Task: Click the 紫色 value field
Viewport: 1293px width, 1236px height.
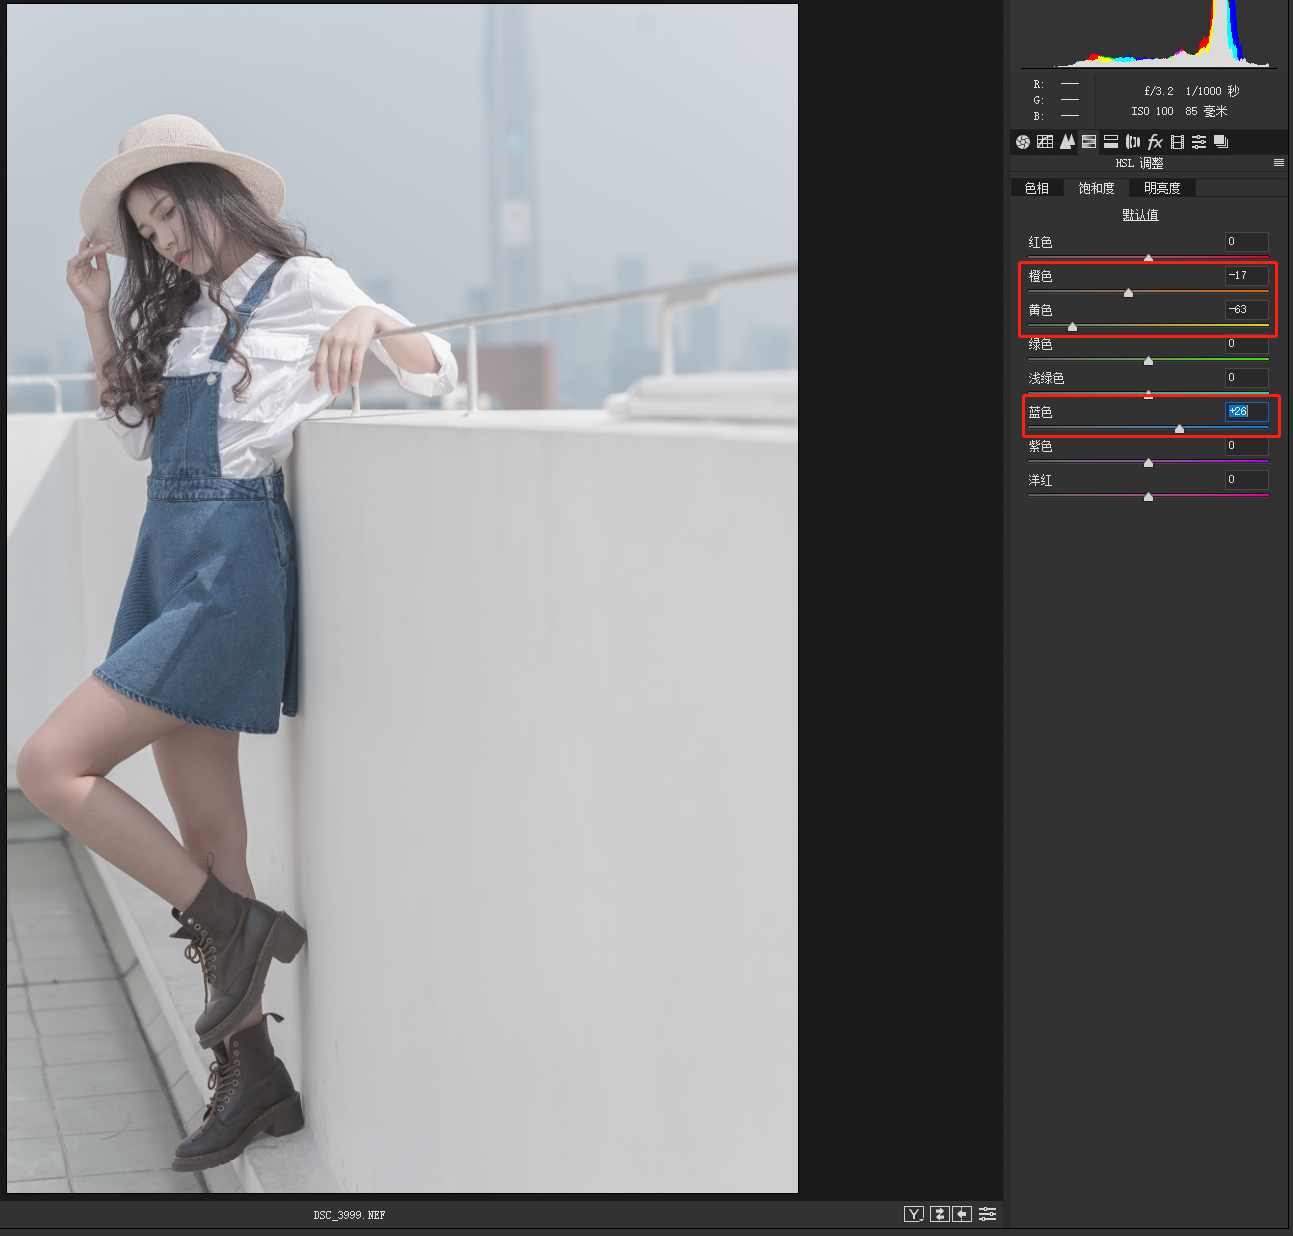Action: pos(1247,445)
